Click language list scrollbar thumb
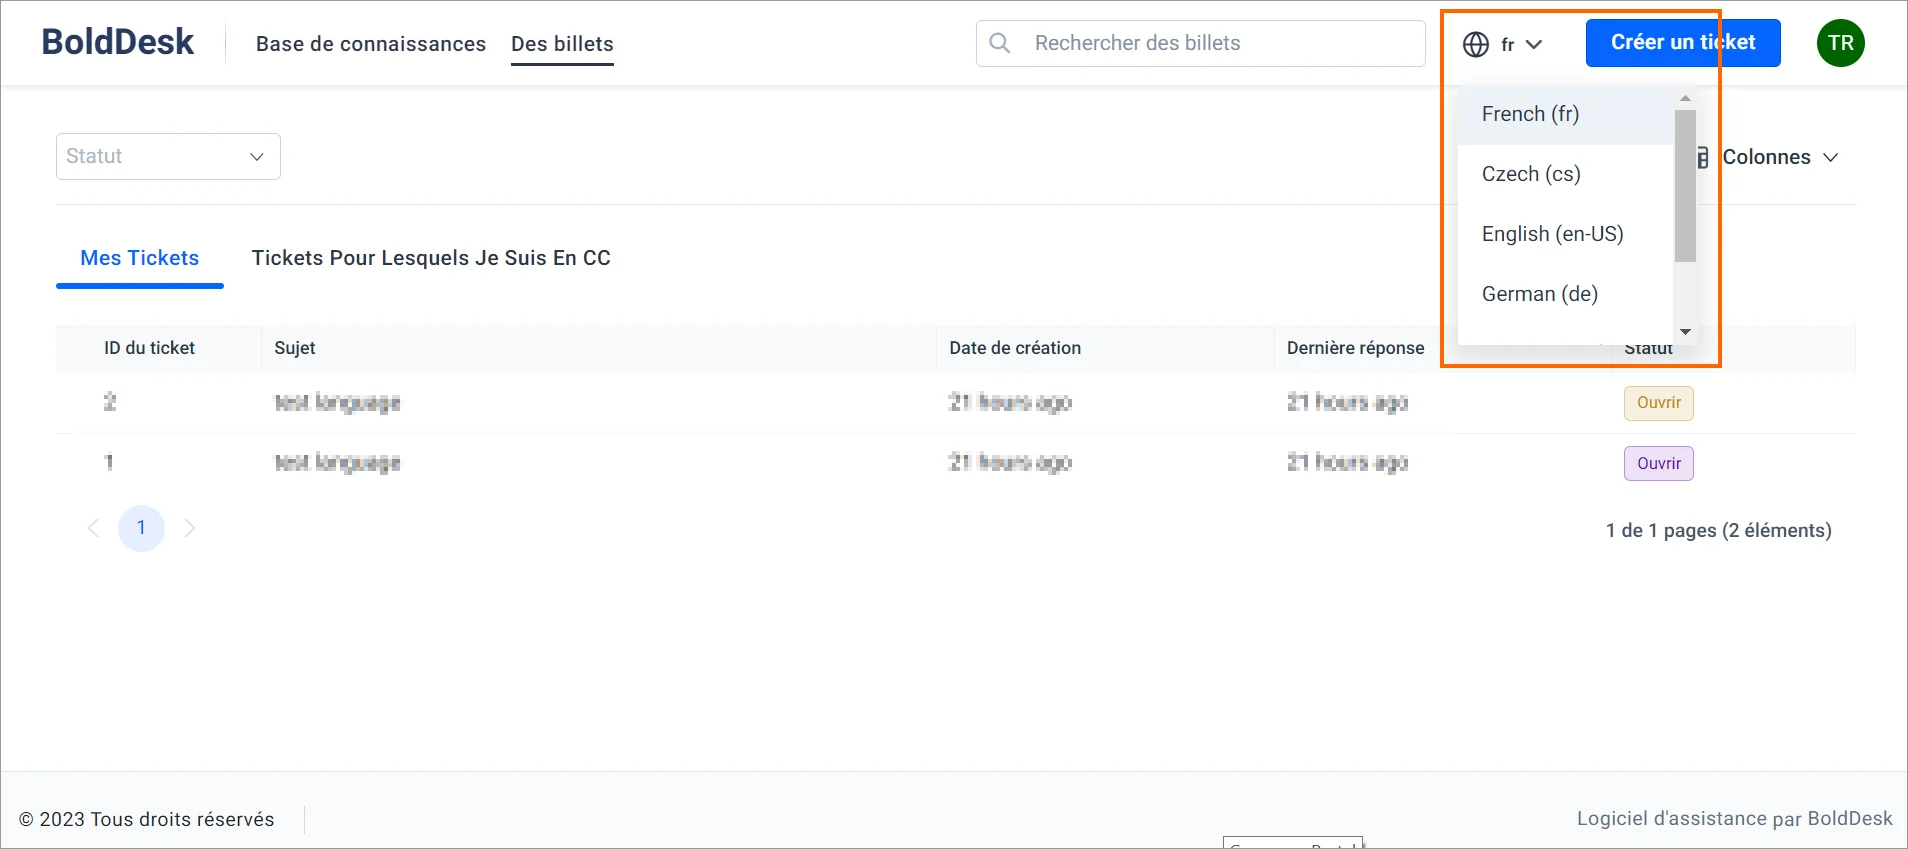Screen dimensions: 1908x849 tap(1685, 185)
